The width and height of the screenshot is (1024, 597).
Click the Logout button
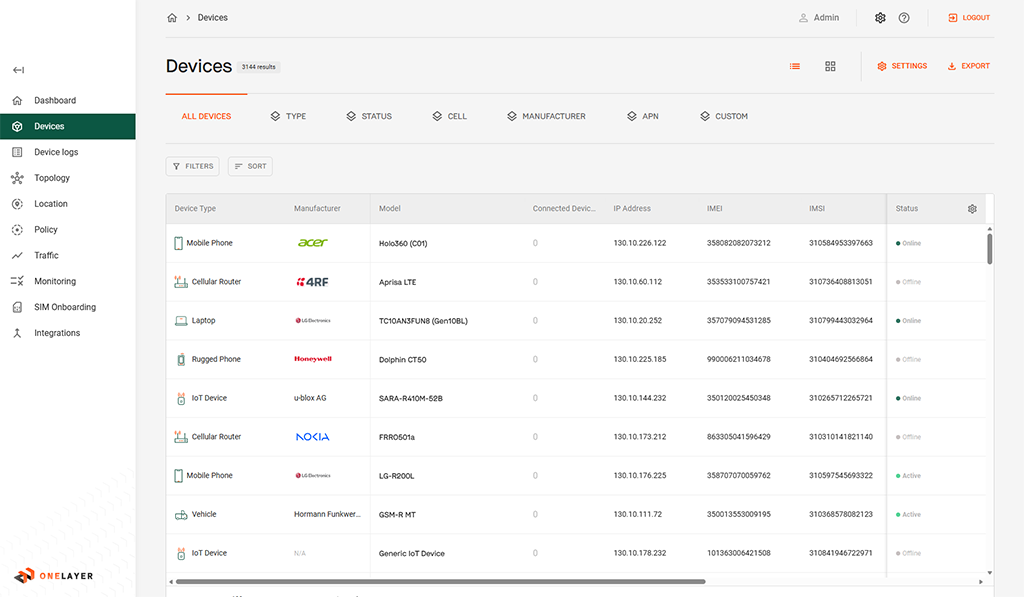[969, 18]
